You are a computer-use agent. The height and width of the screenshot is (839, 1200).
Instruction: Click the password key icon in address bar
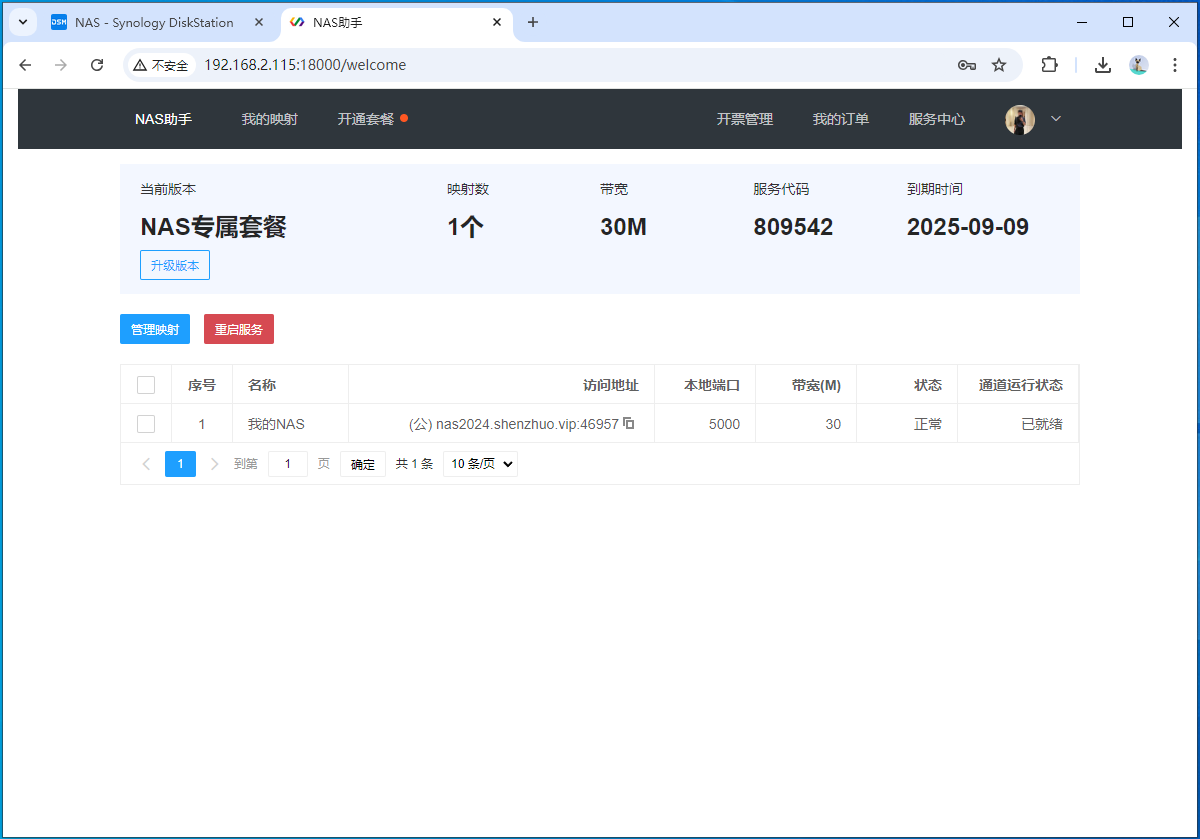pos(966,65)
